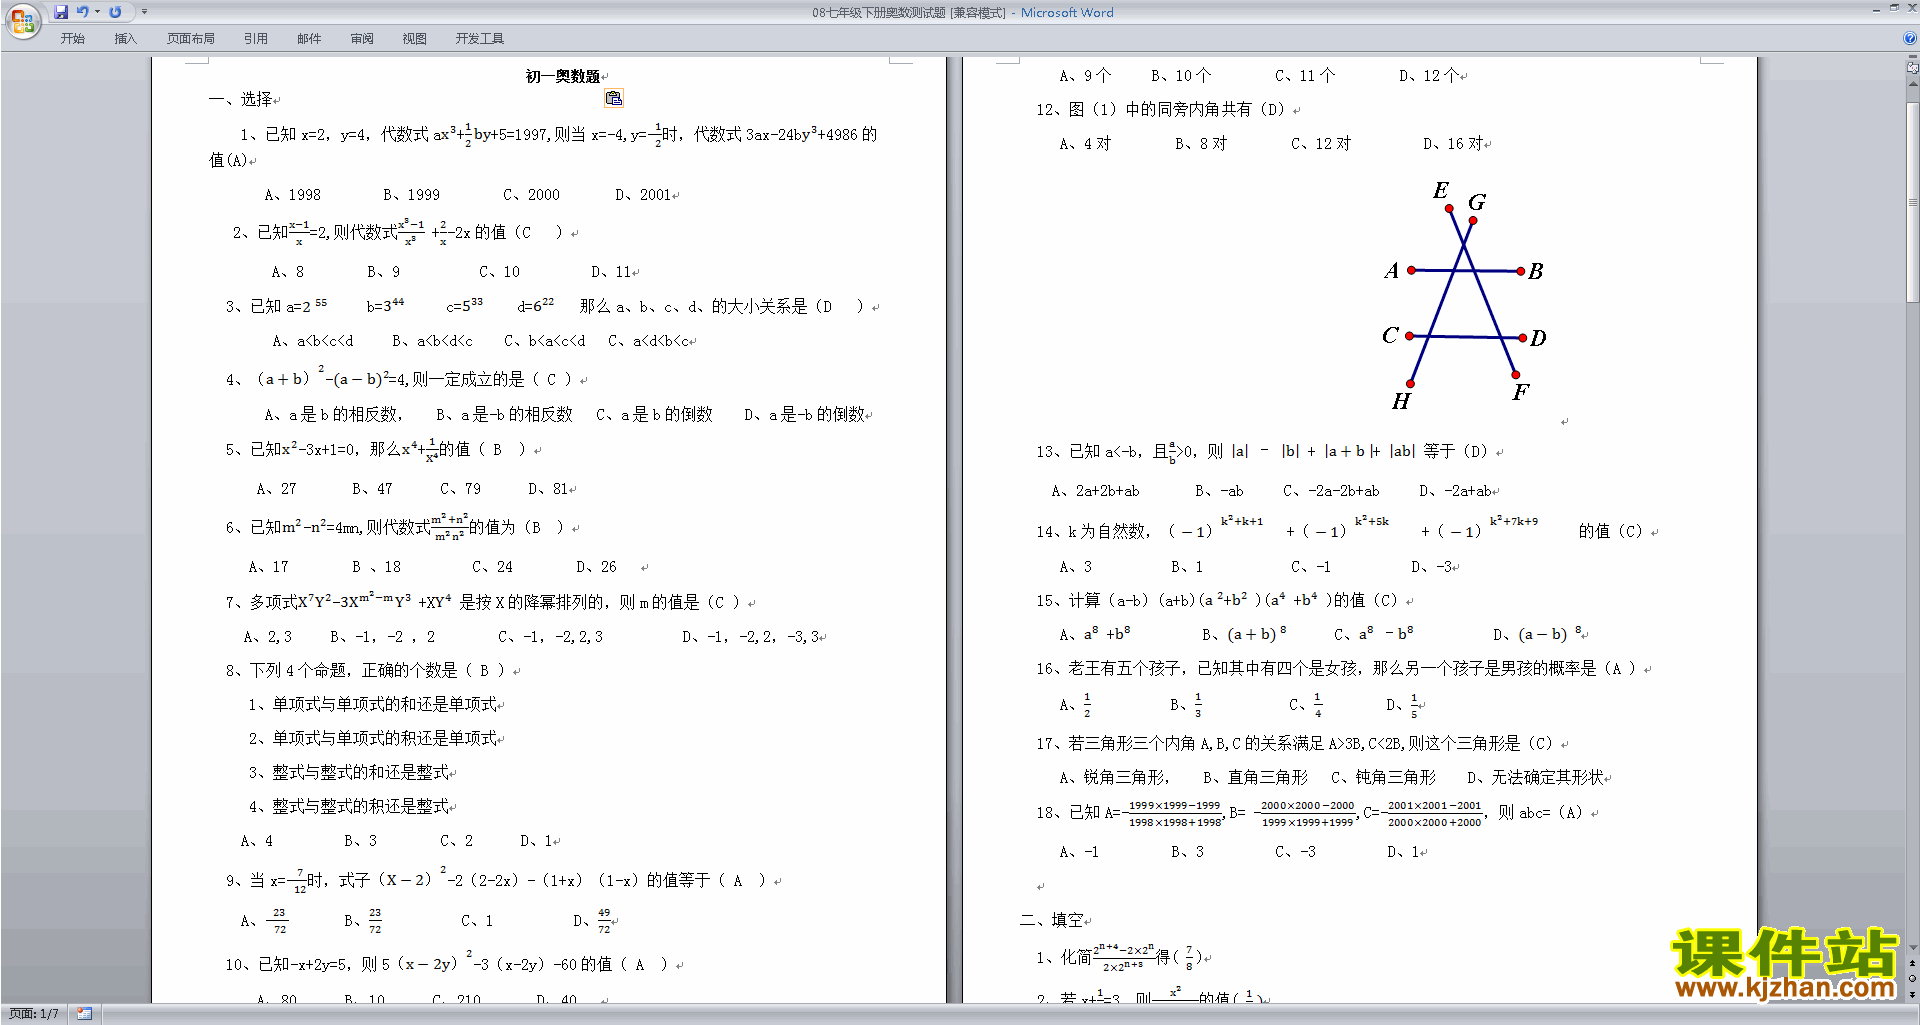Click option D、26 in question 6

[597, 567]
